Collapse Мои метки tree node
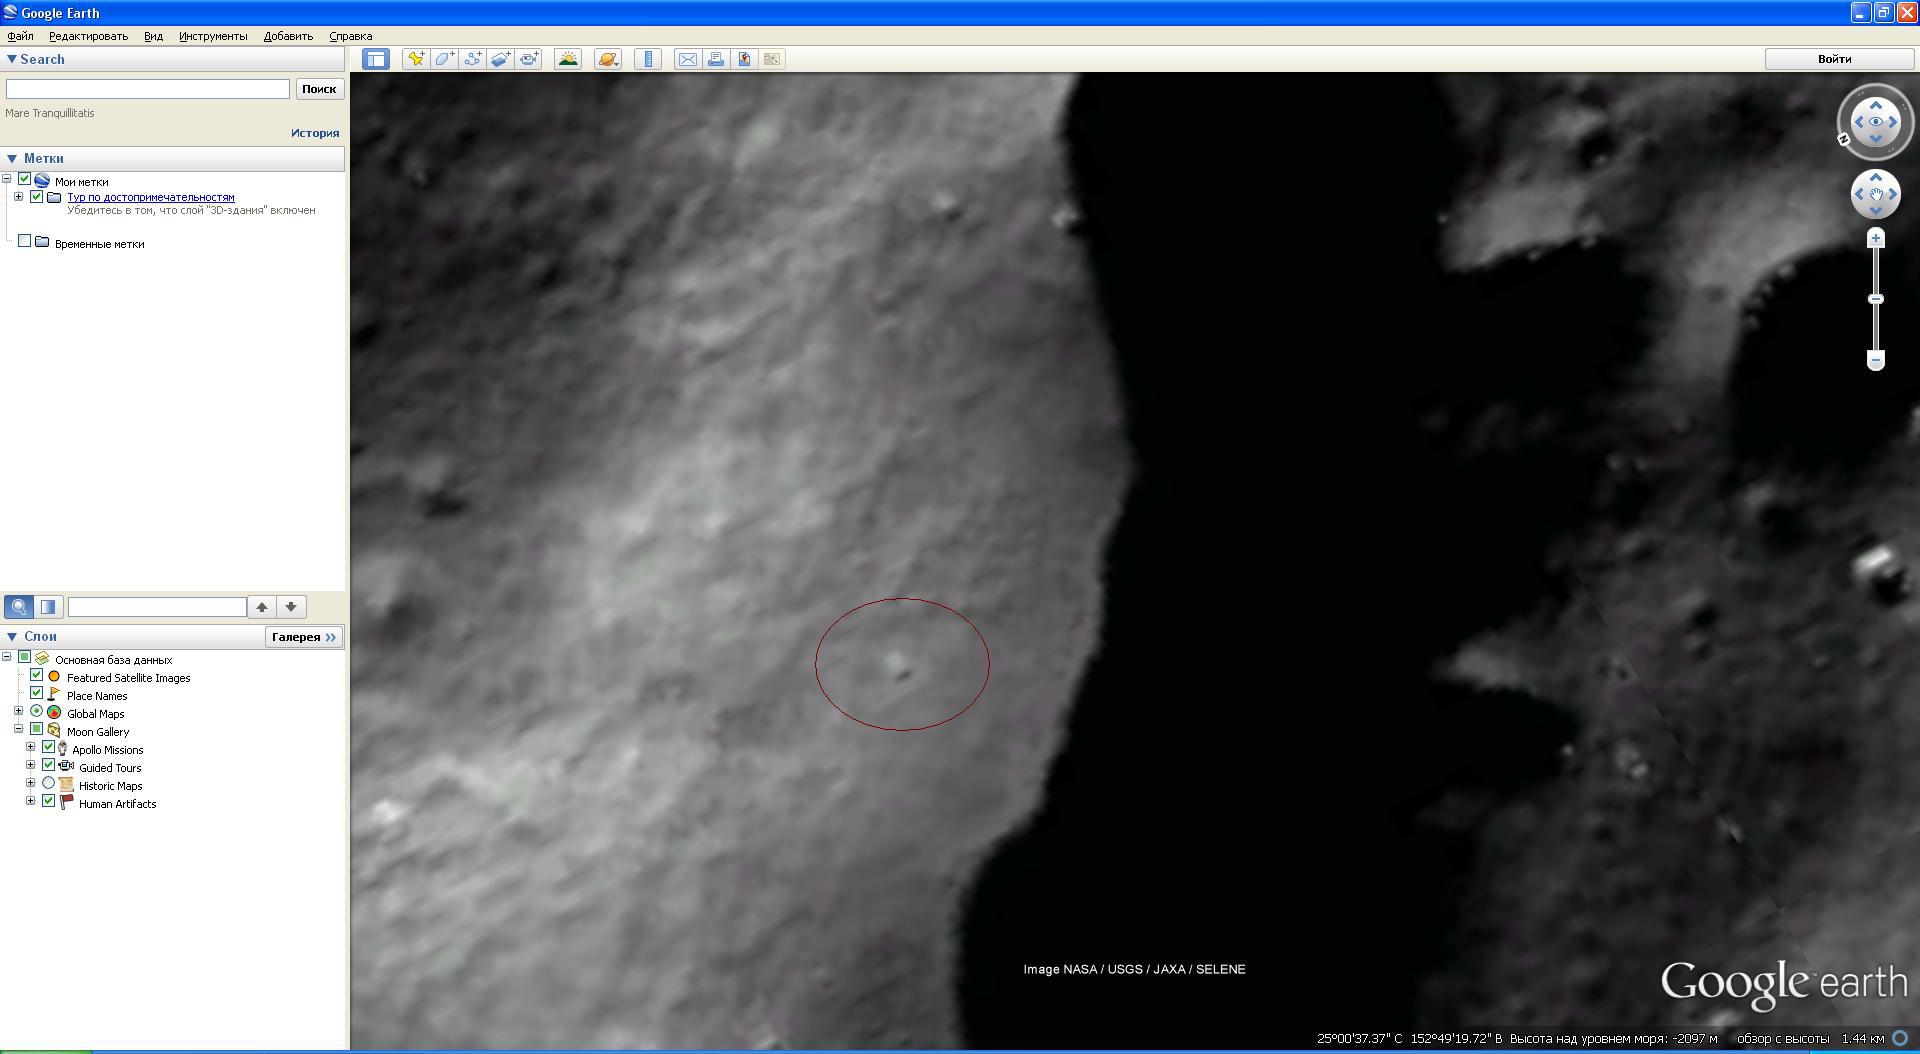Viewport: 1920px width, 1054px height. click(7, 180)
